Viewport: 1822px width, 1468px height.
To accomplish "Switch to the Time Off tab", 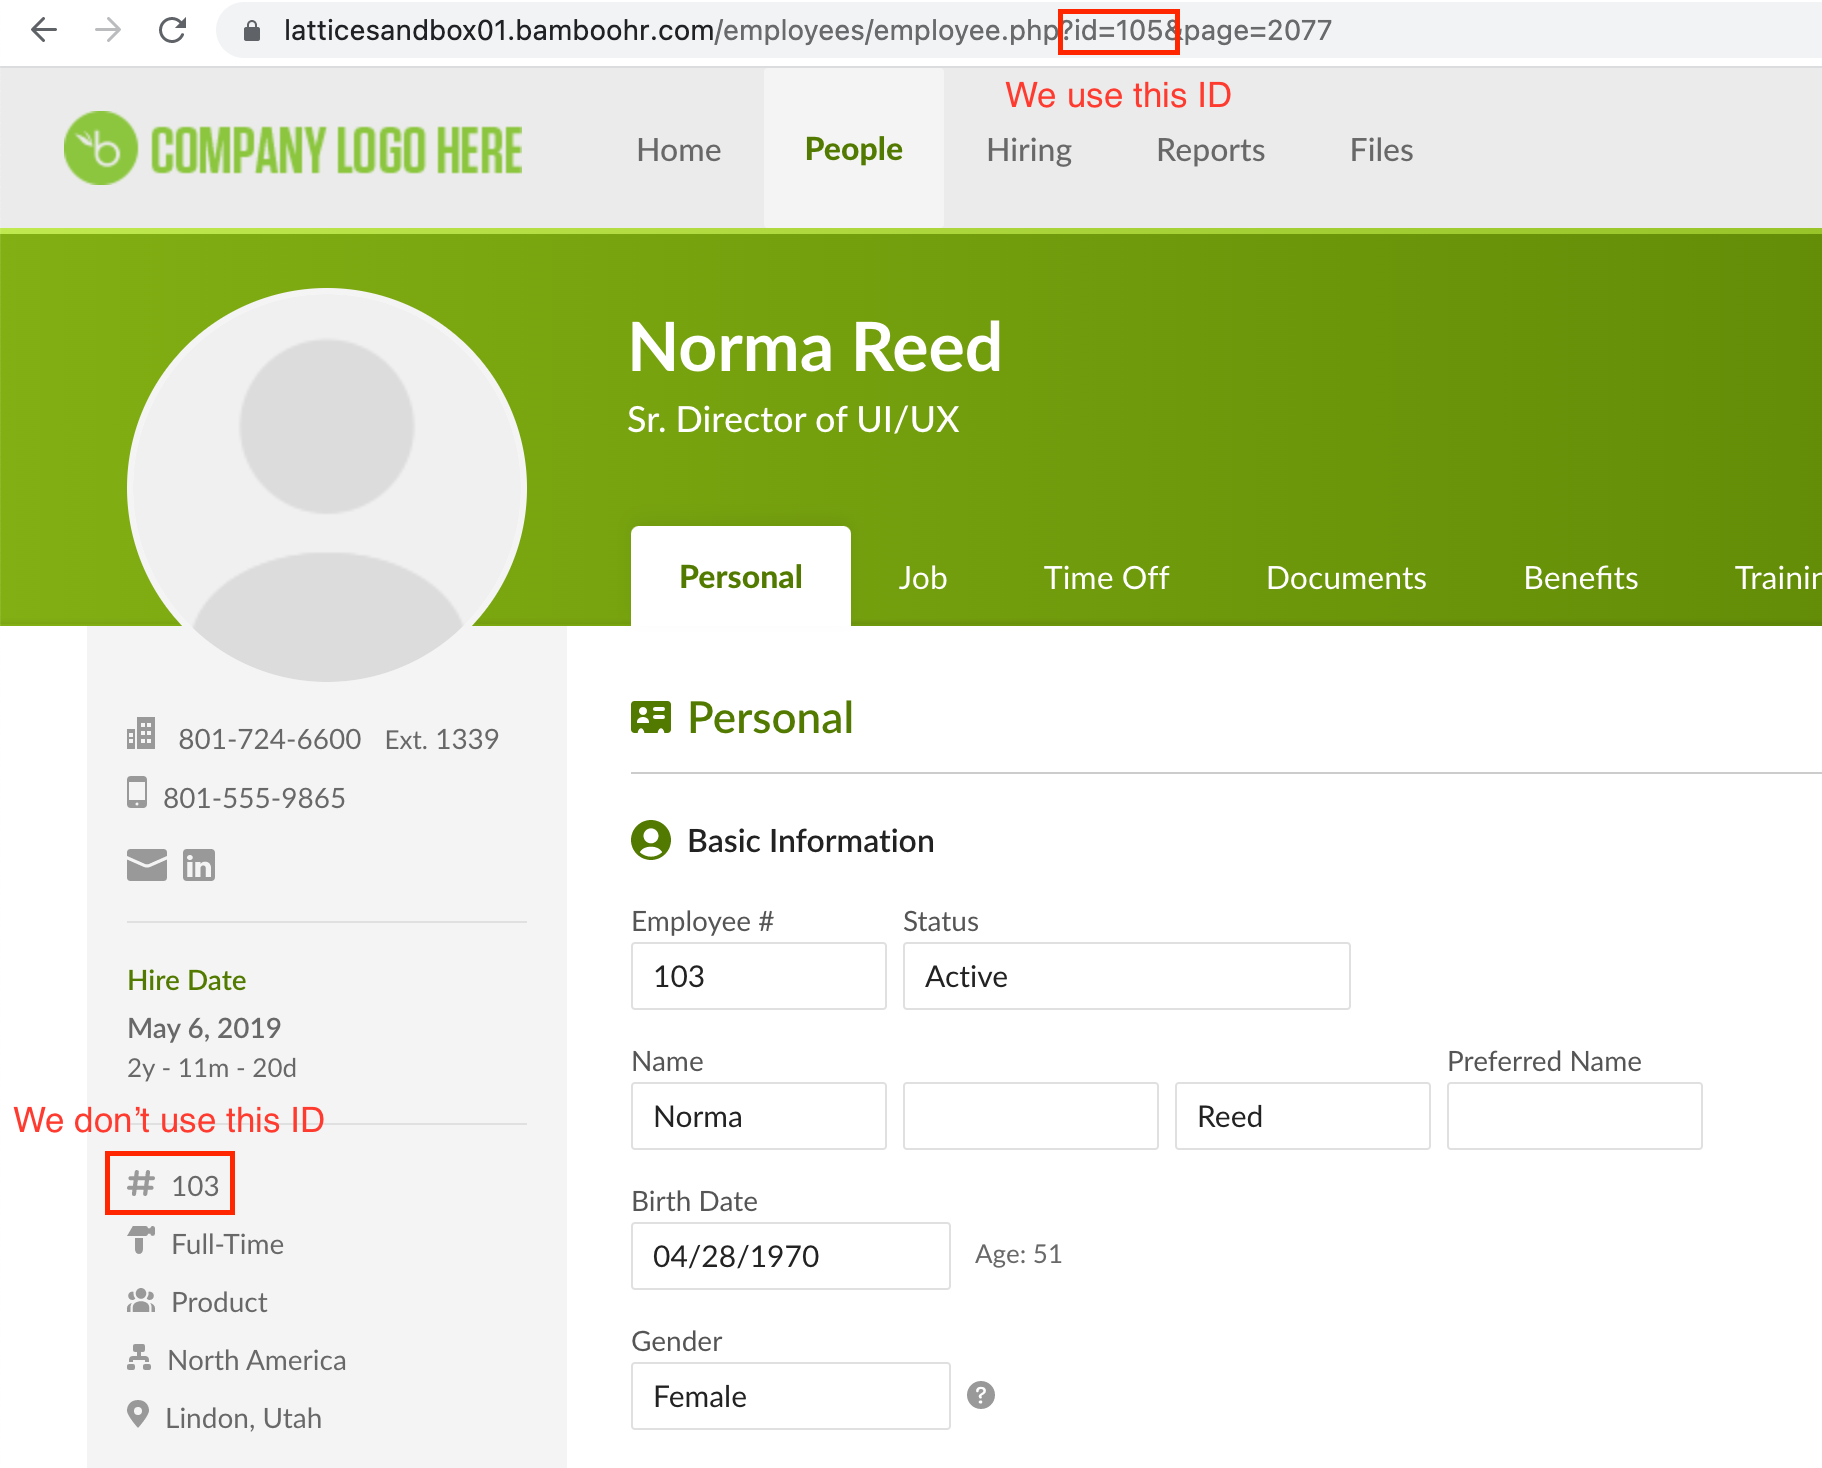I will 1106,577.
